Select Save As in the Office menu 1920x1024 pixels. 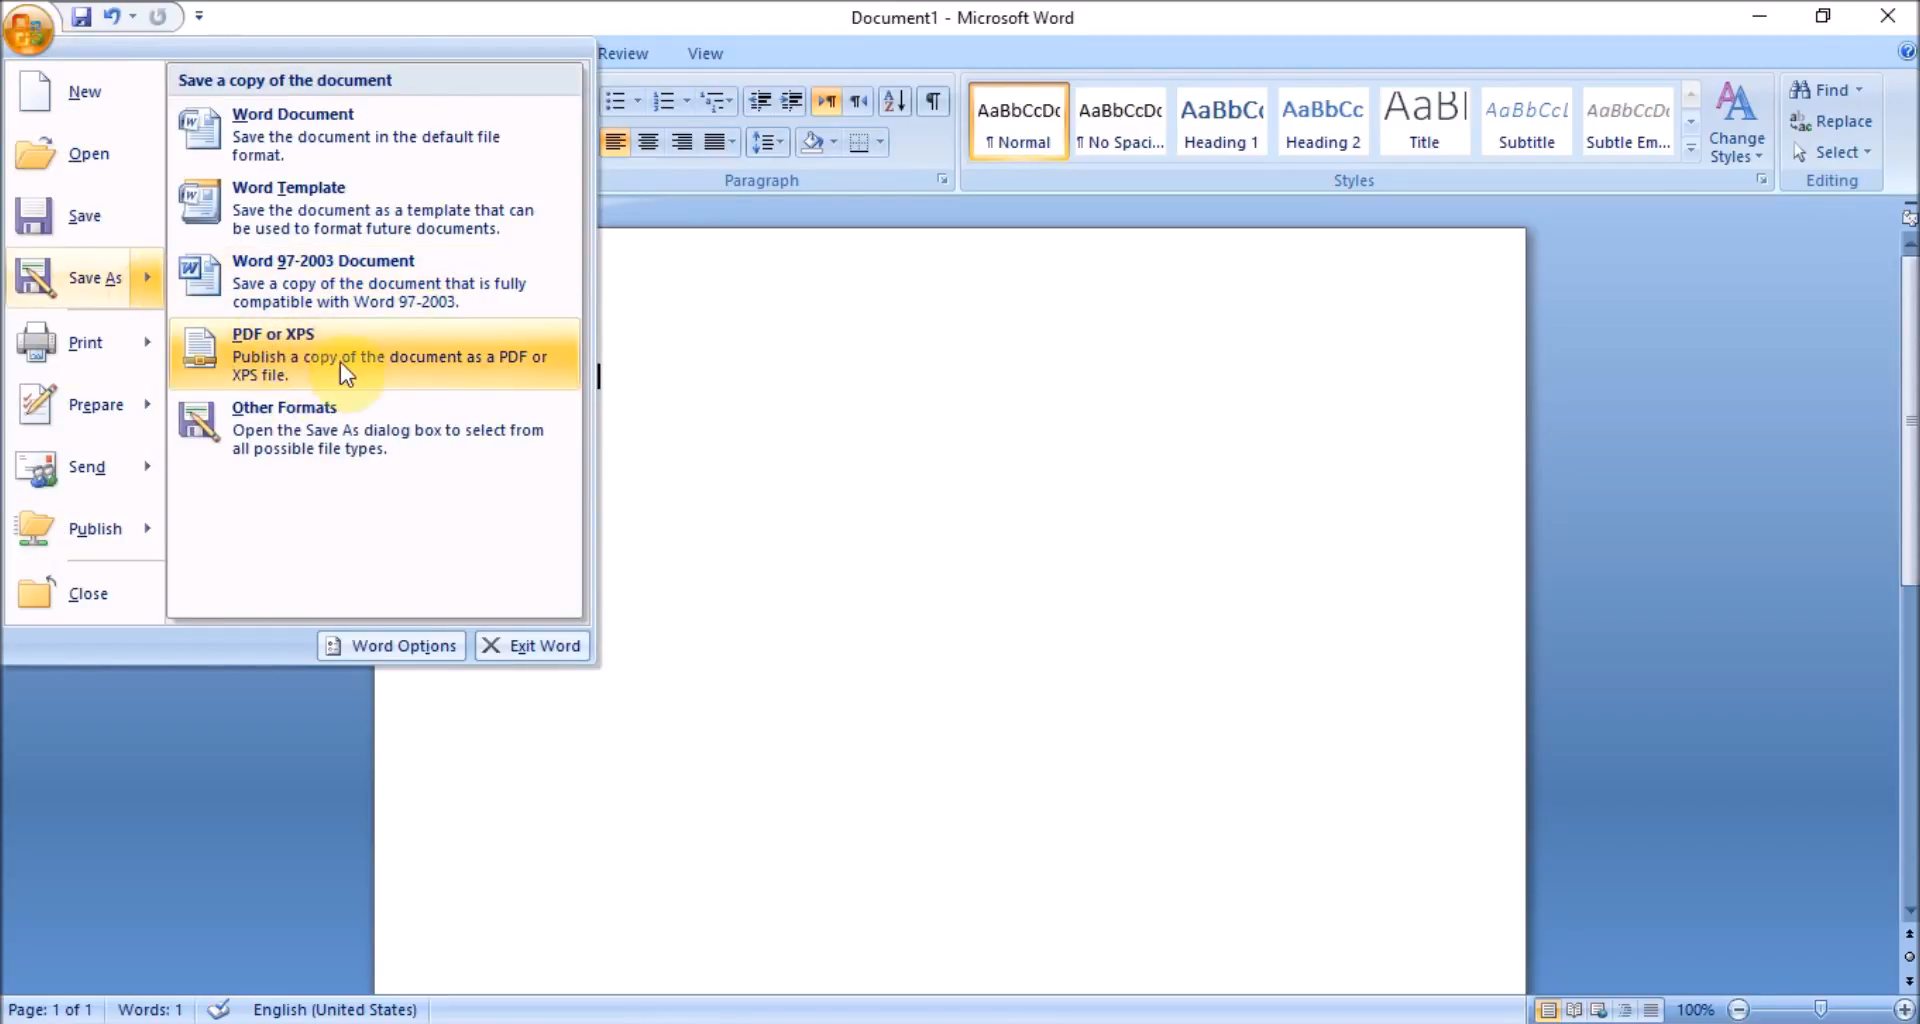click(x=69, y=278)
